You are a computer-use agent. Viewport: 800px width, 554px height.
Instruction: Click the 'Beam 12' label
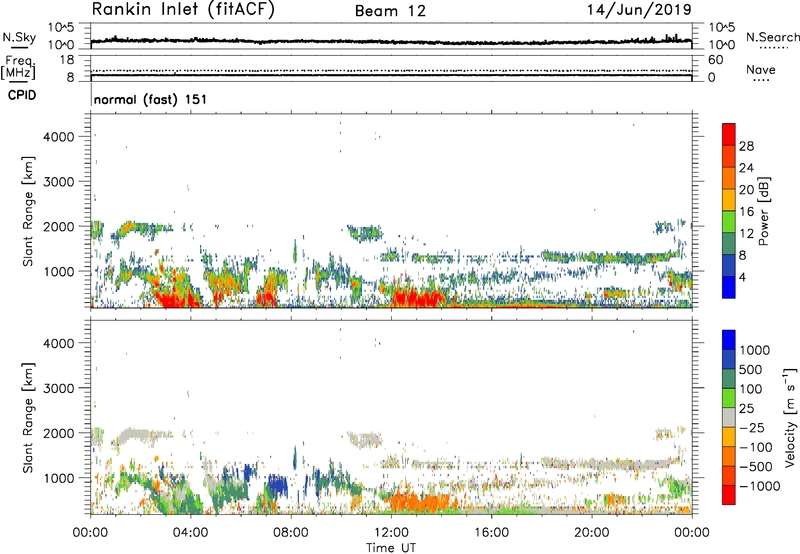(390, 11)
